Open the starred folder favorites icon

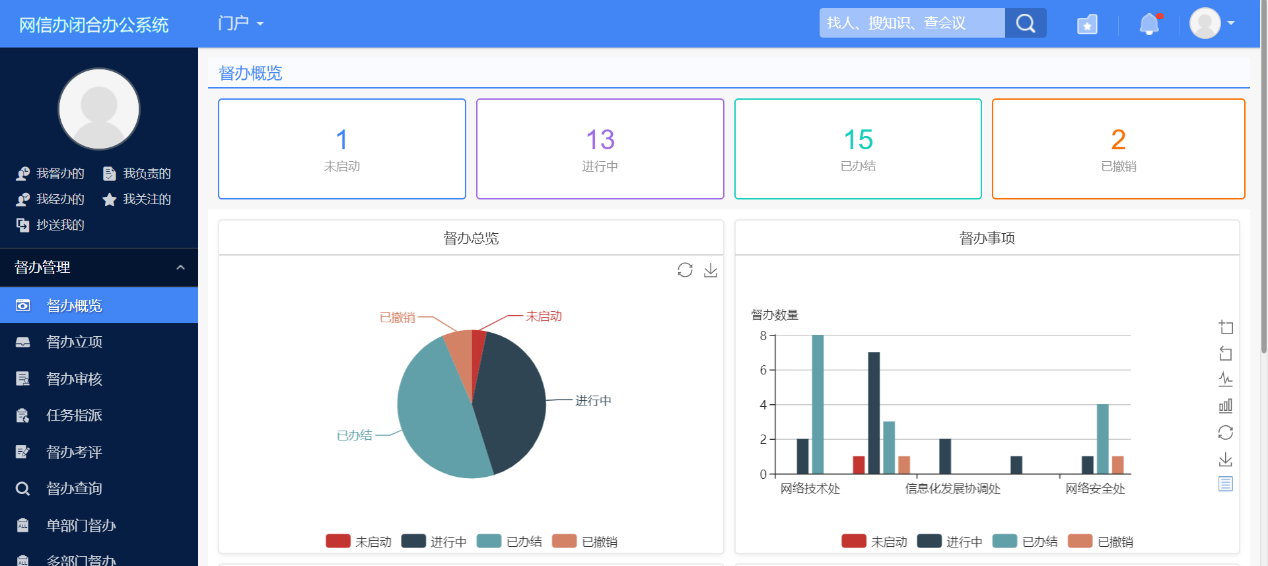click(1087, 24)
